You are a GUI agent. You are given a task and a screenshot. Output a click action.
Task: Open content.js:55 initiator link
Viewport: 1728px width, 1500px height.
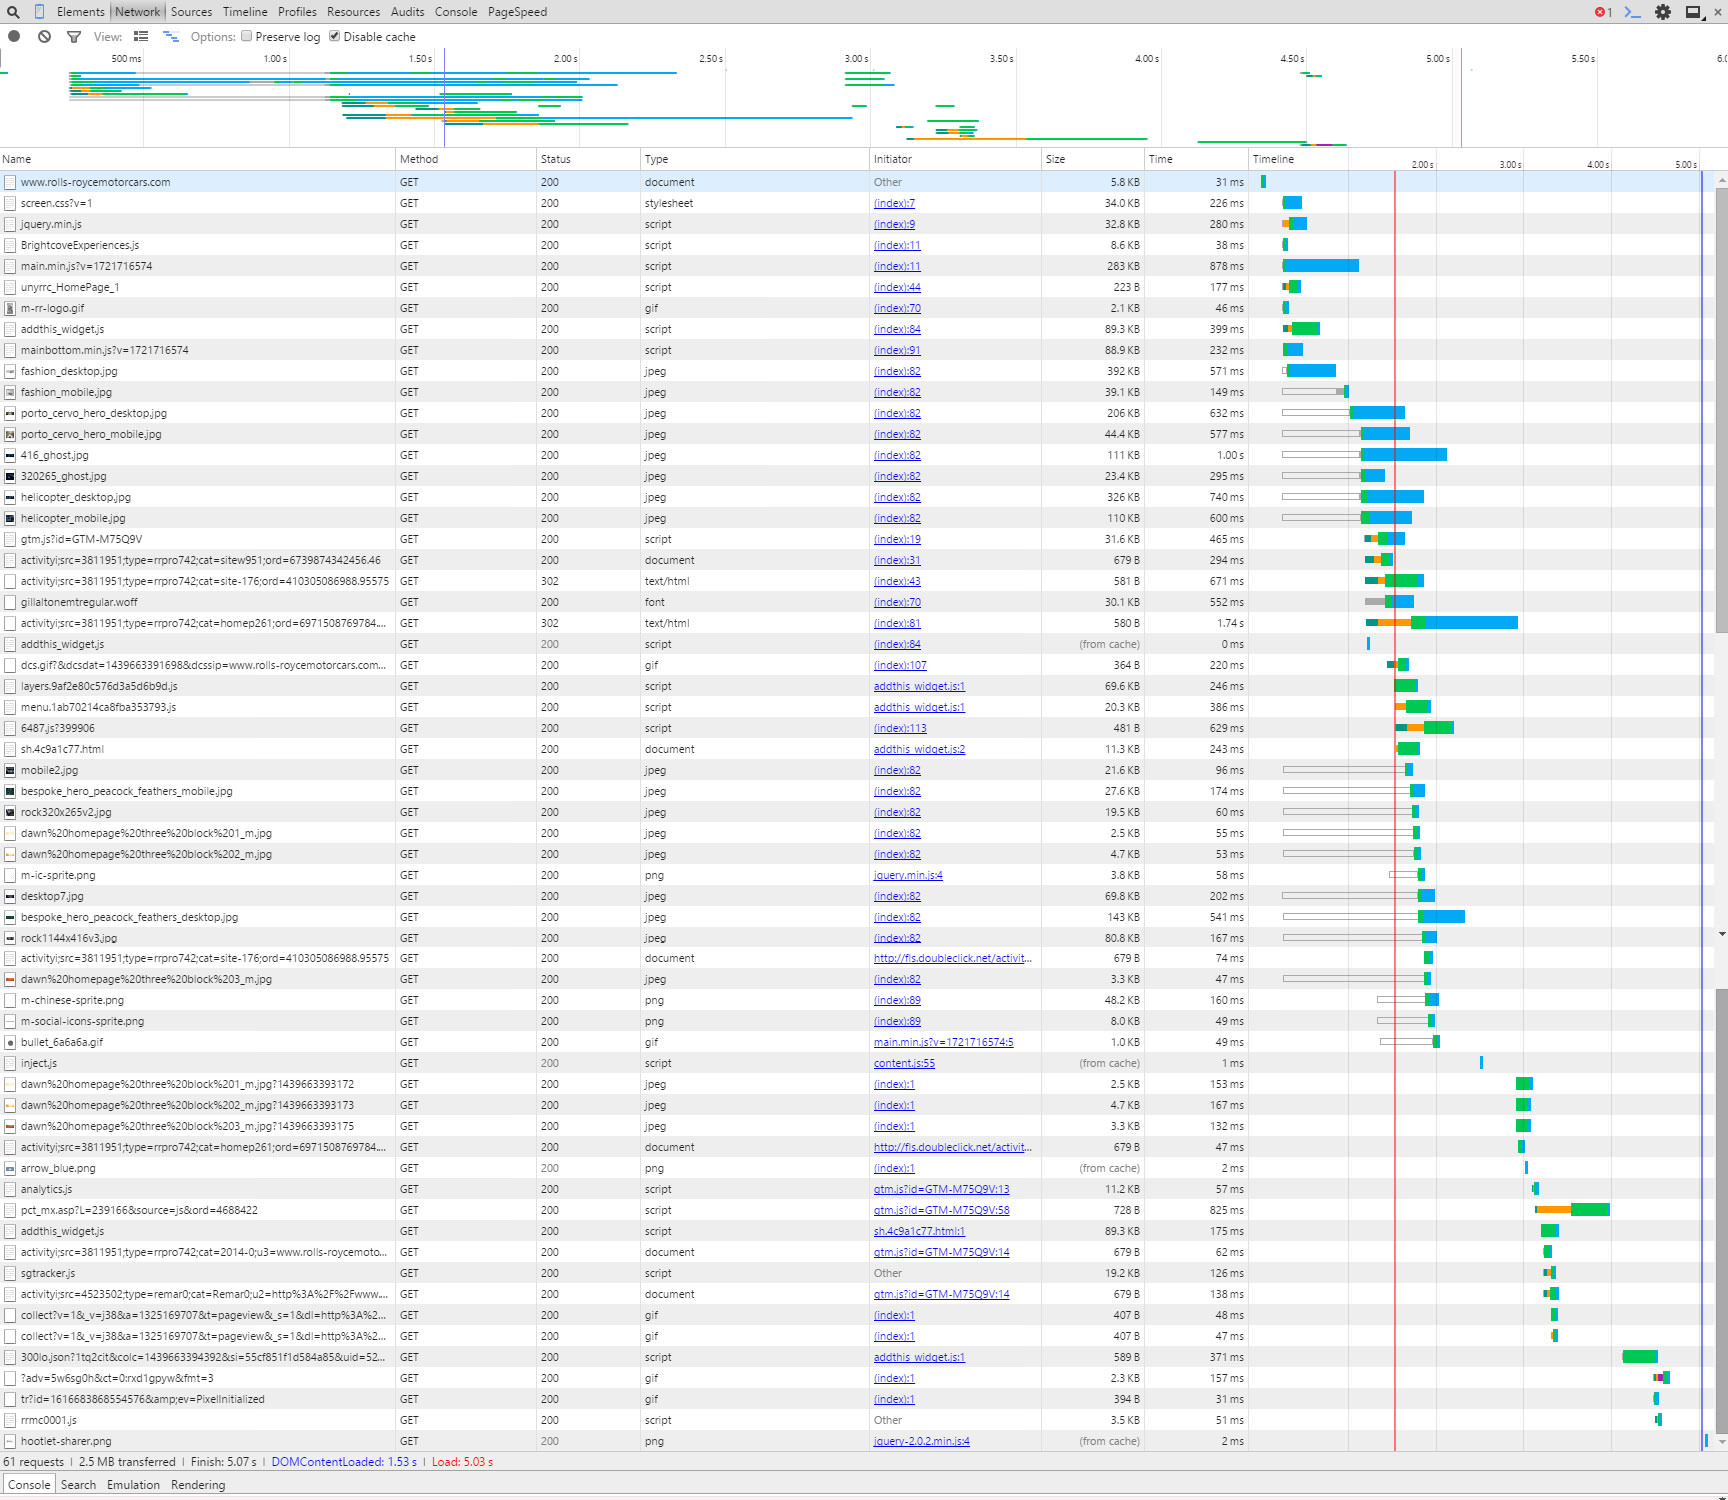904,1063
